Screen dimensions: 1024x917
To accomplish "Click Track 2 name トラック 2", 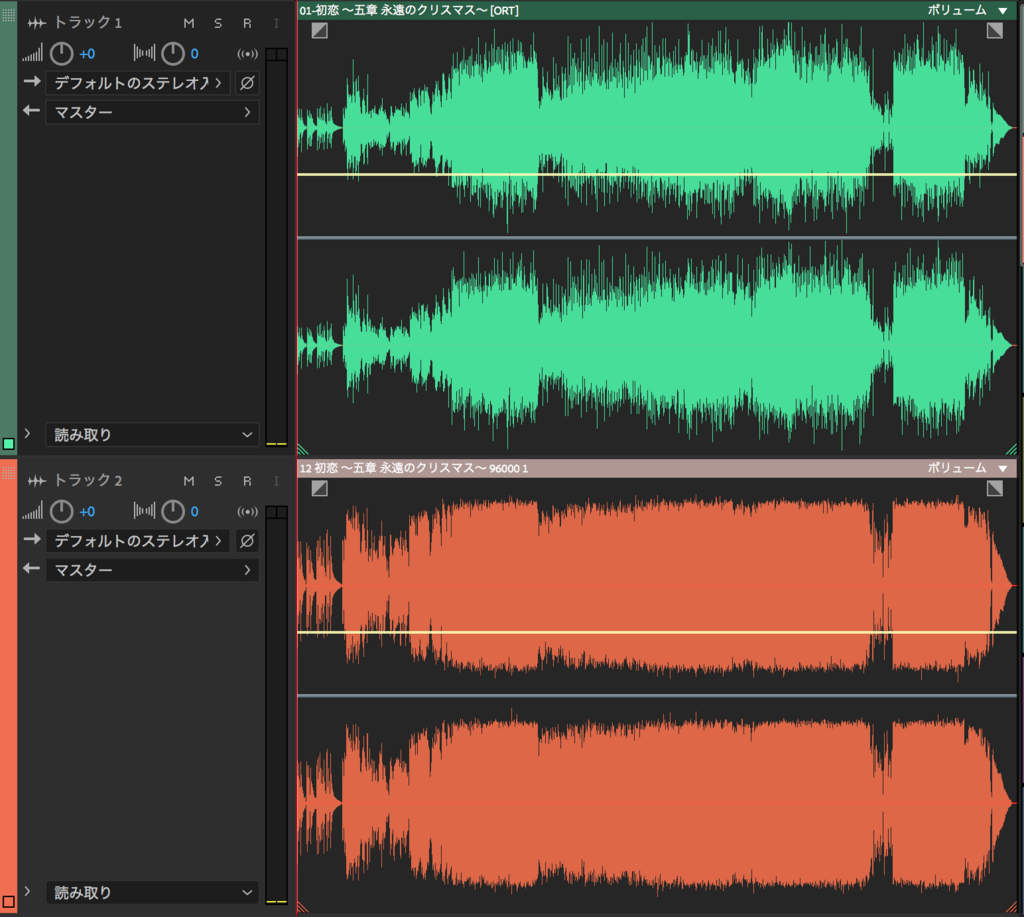I will click(x=88, y=481).
